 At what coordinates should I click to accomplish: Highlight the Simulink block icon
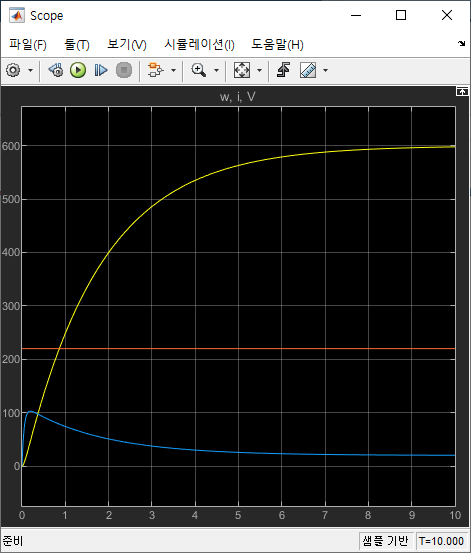tap(156, 70)
